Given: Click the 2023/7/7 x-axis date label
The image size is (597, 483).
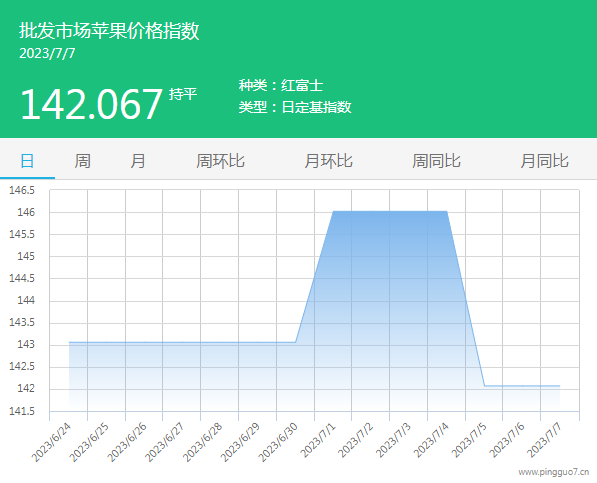Looking at the screenshot, I should 544,440.
